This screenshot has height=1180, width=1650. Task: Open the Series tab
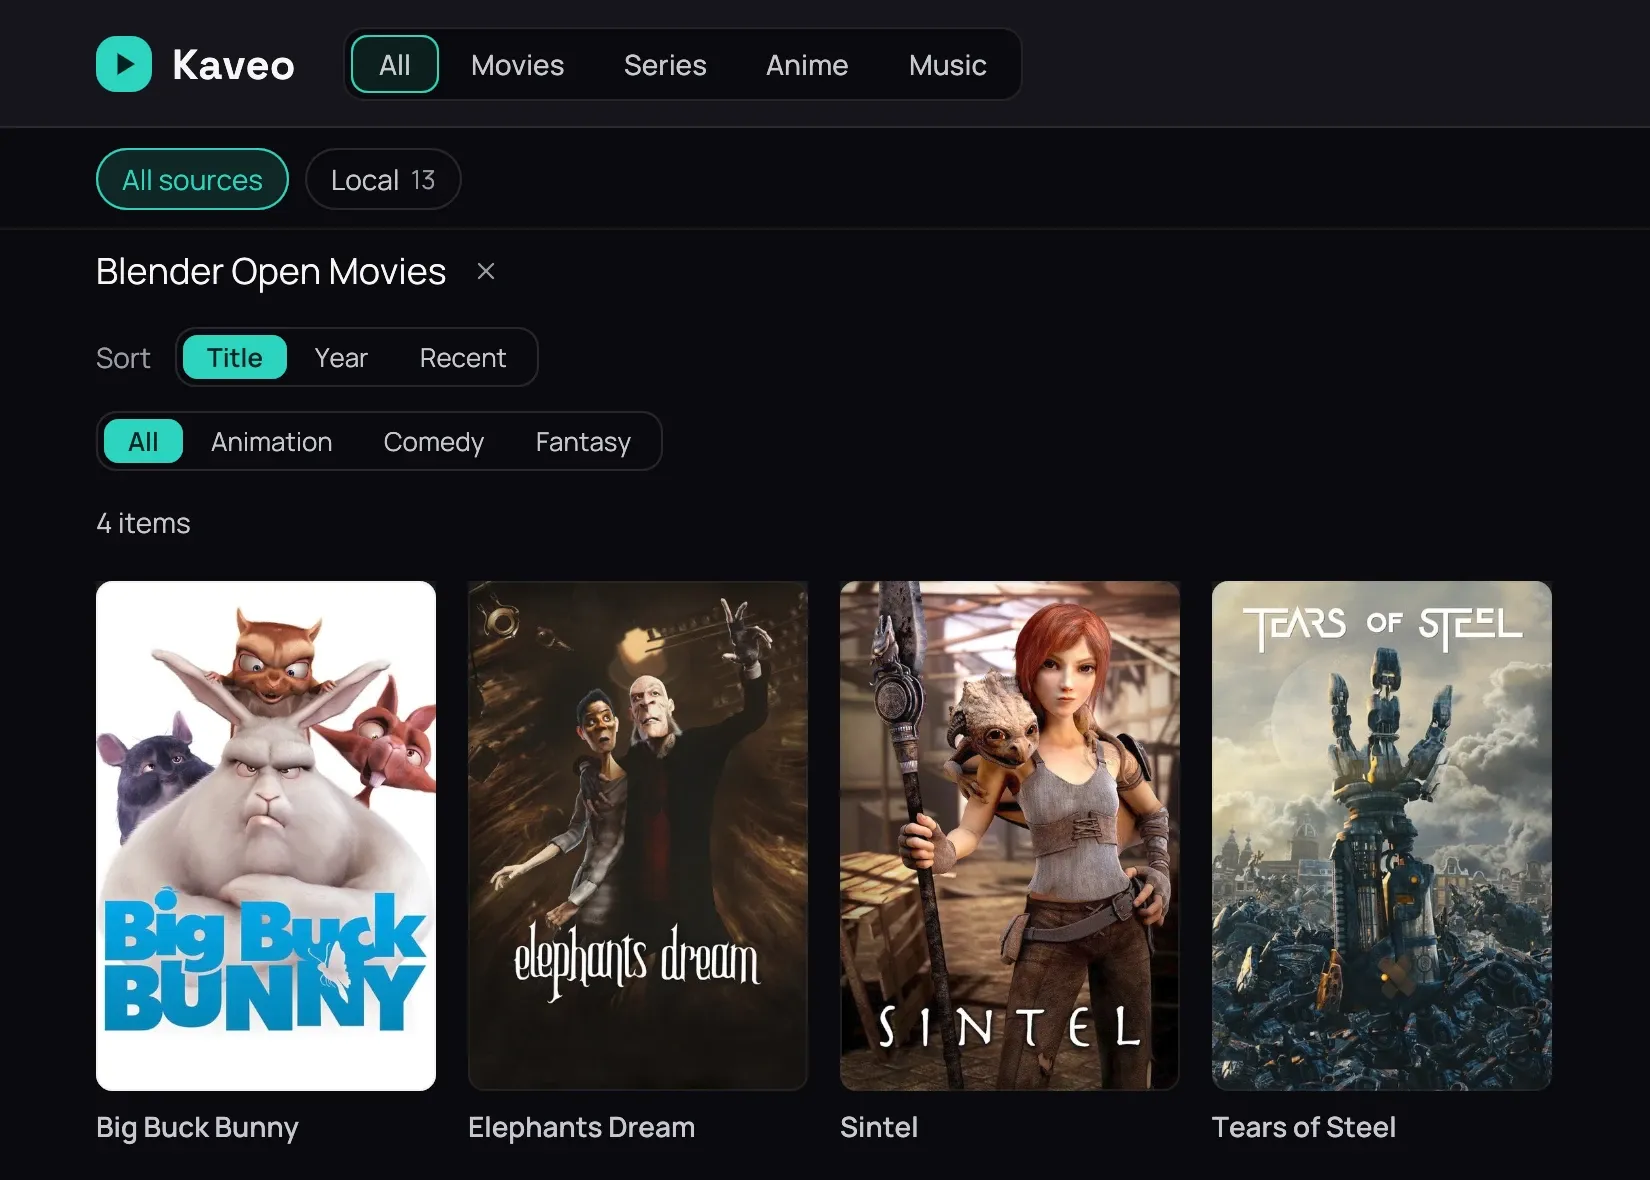[665, 65]
